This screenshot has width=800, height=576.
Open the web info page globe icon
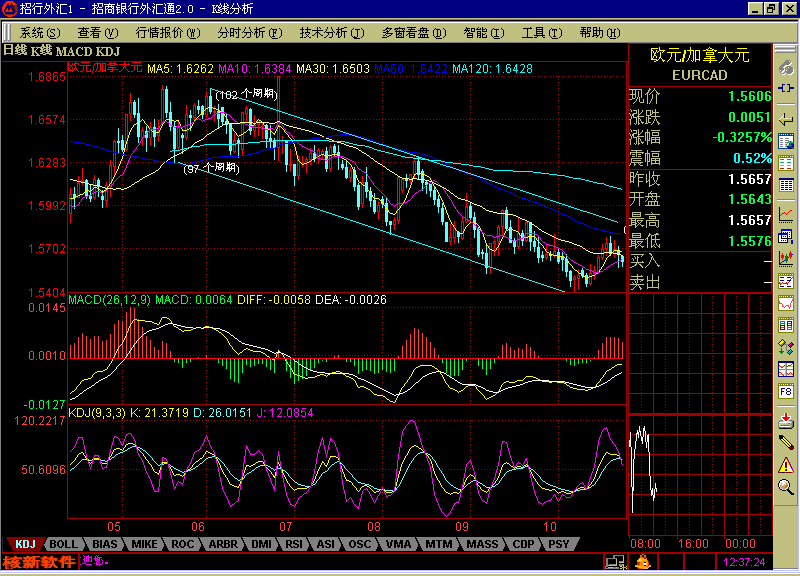pos(786,141)
